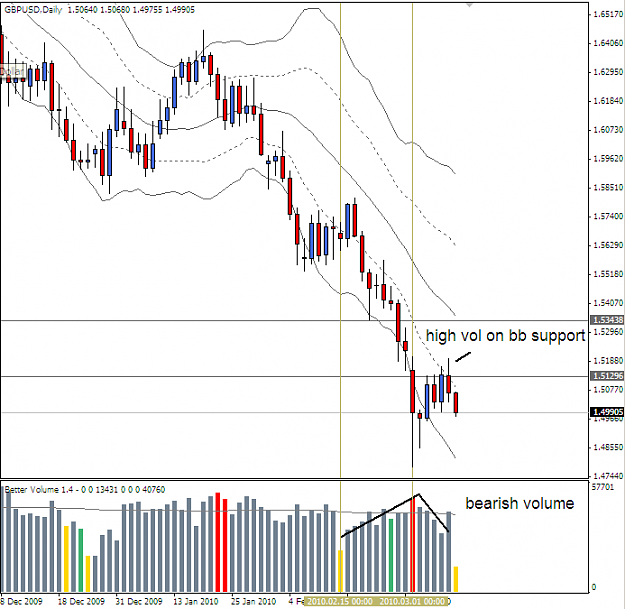Click price scale value 1.56290
The width and height of the screenshot is (625, 609).
[x=608, y=245]
